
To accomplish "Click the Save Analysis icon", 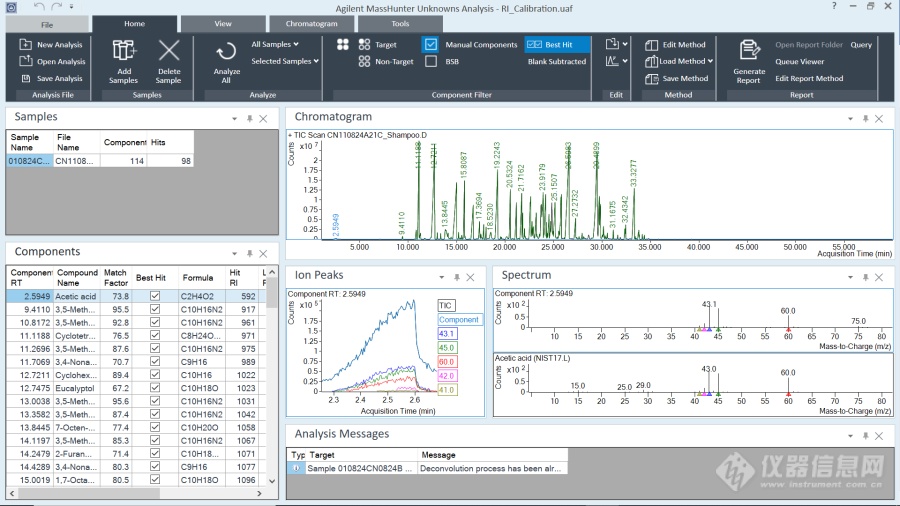I will tap(25, 78).
